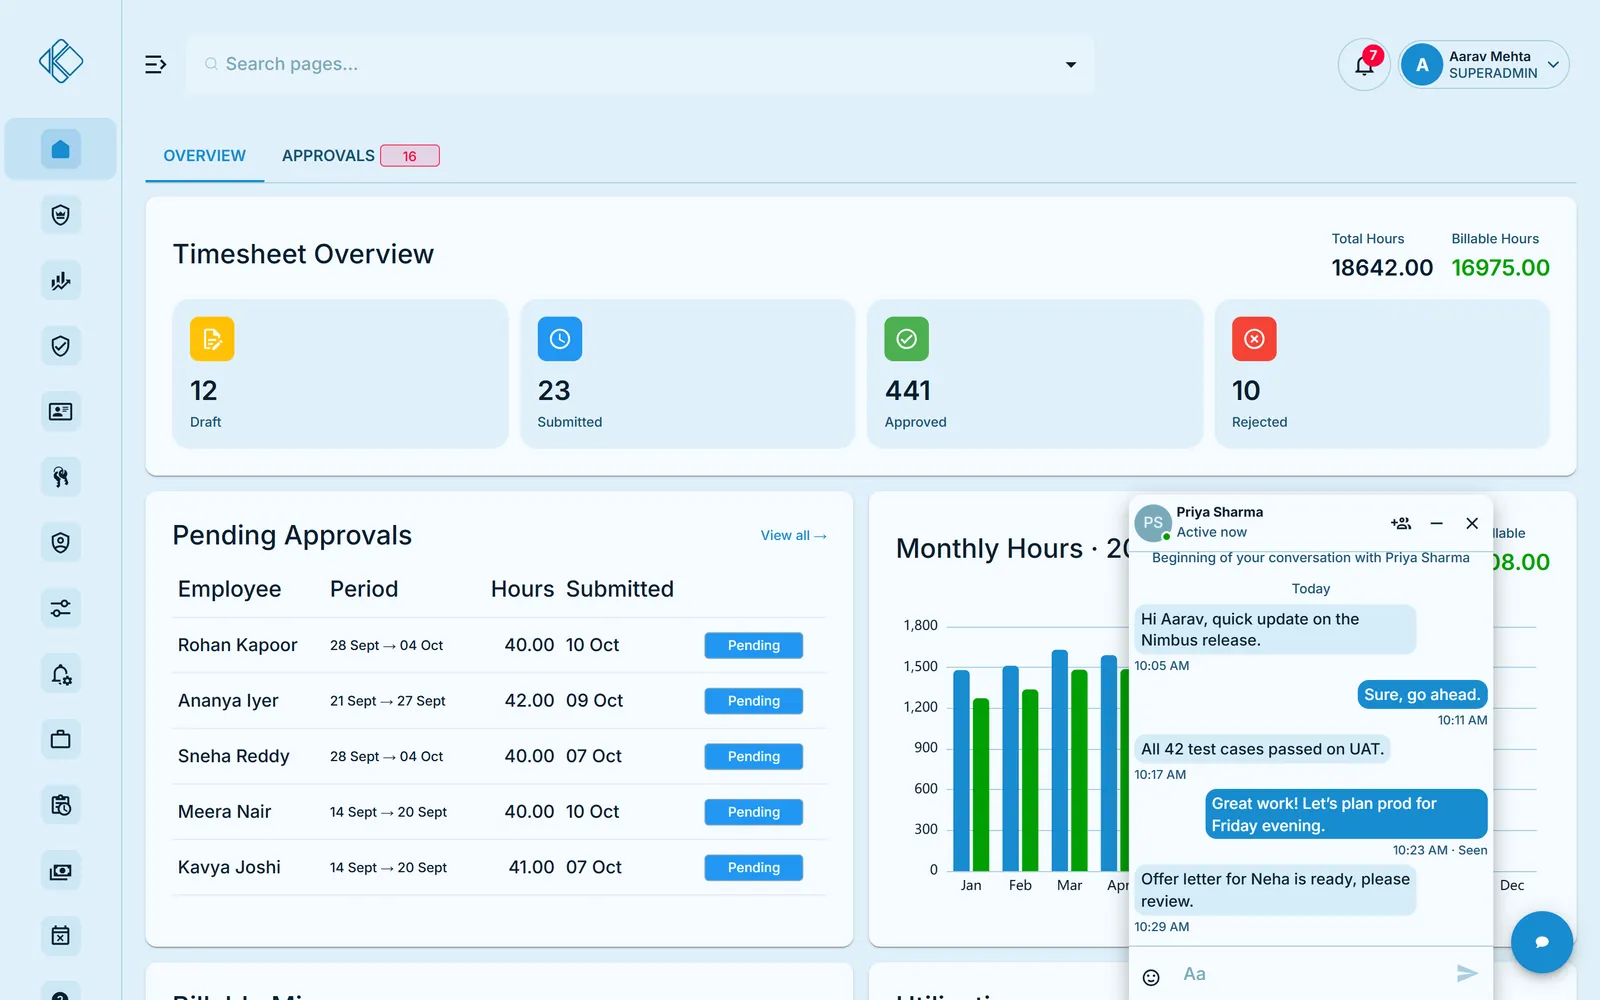
Task: Click Pending button for Rohan Kapoor
Action: click(x=753, y=646)
